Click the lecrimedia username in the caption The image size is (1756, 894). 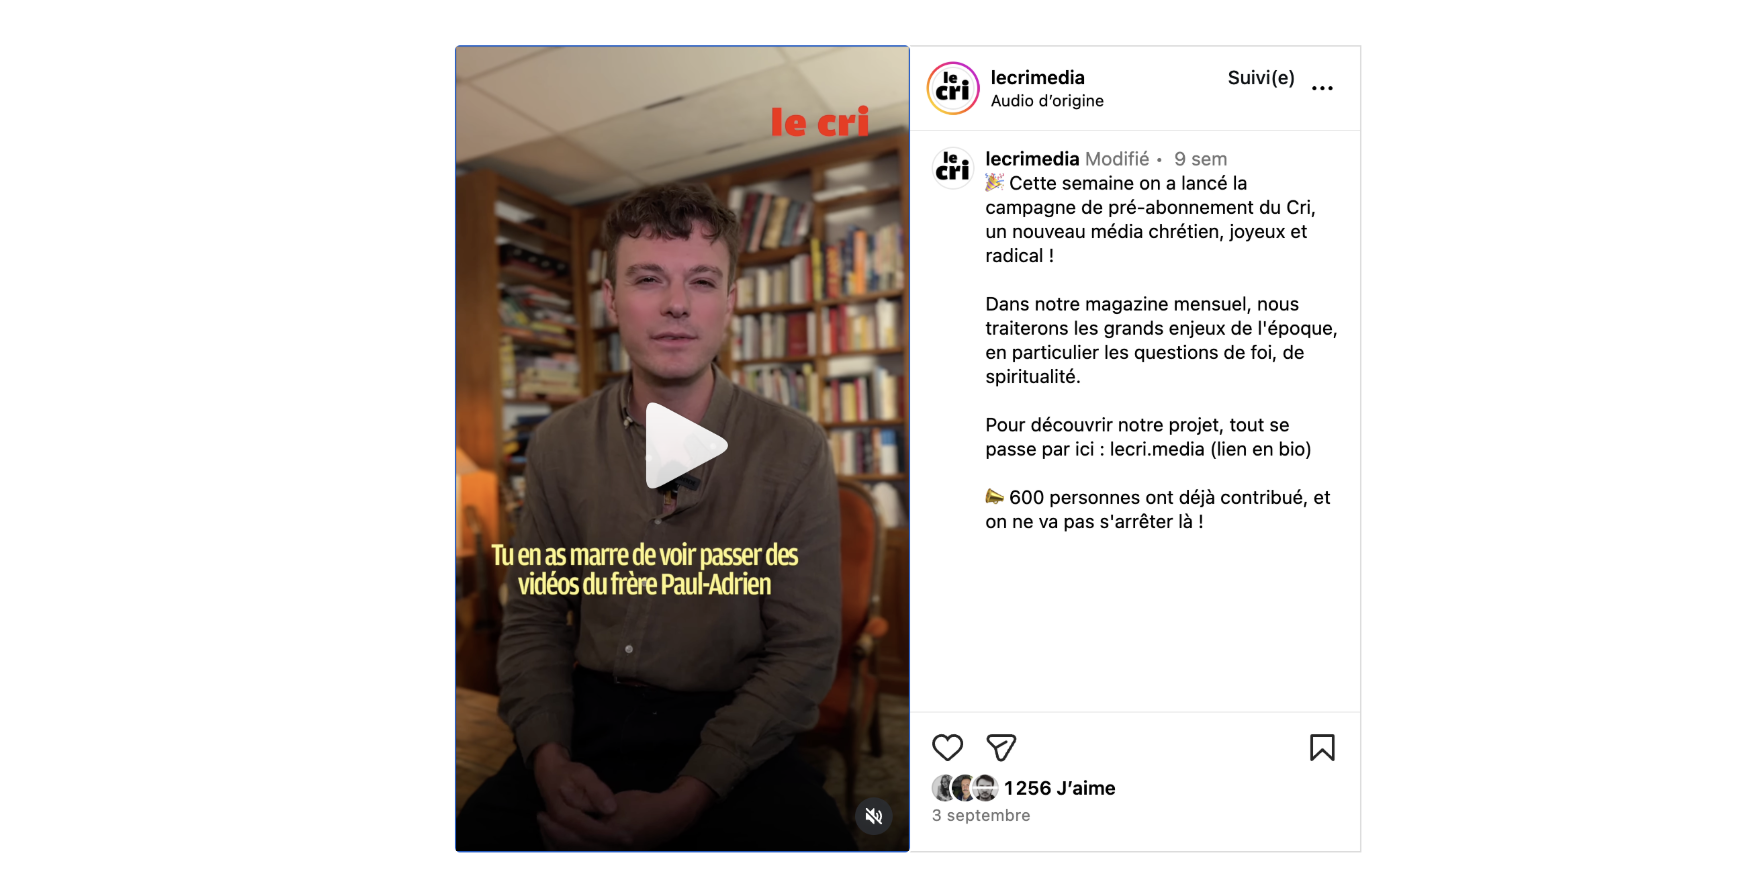1032,159
